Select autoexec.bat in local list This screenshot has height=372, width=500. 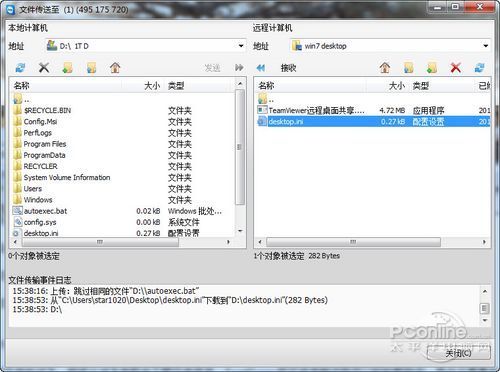40,211
